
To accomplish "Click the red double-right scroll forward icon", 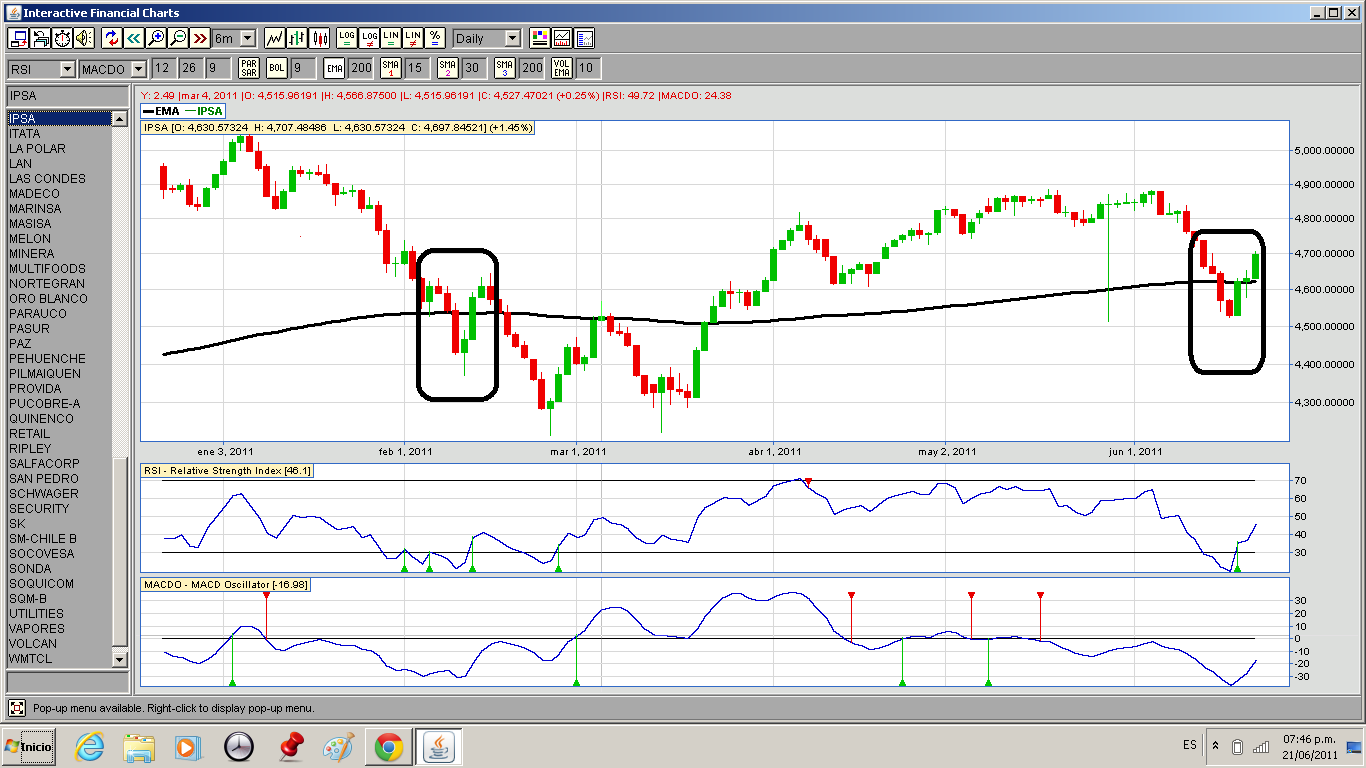I will tap(199, 38).
